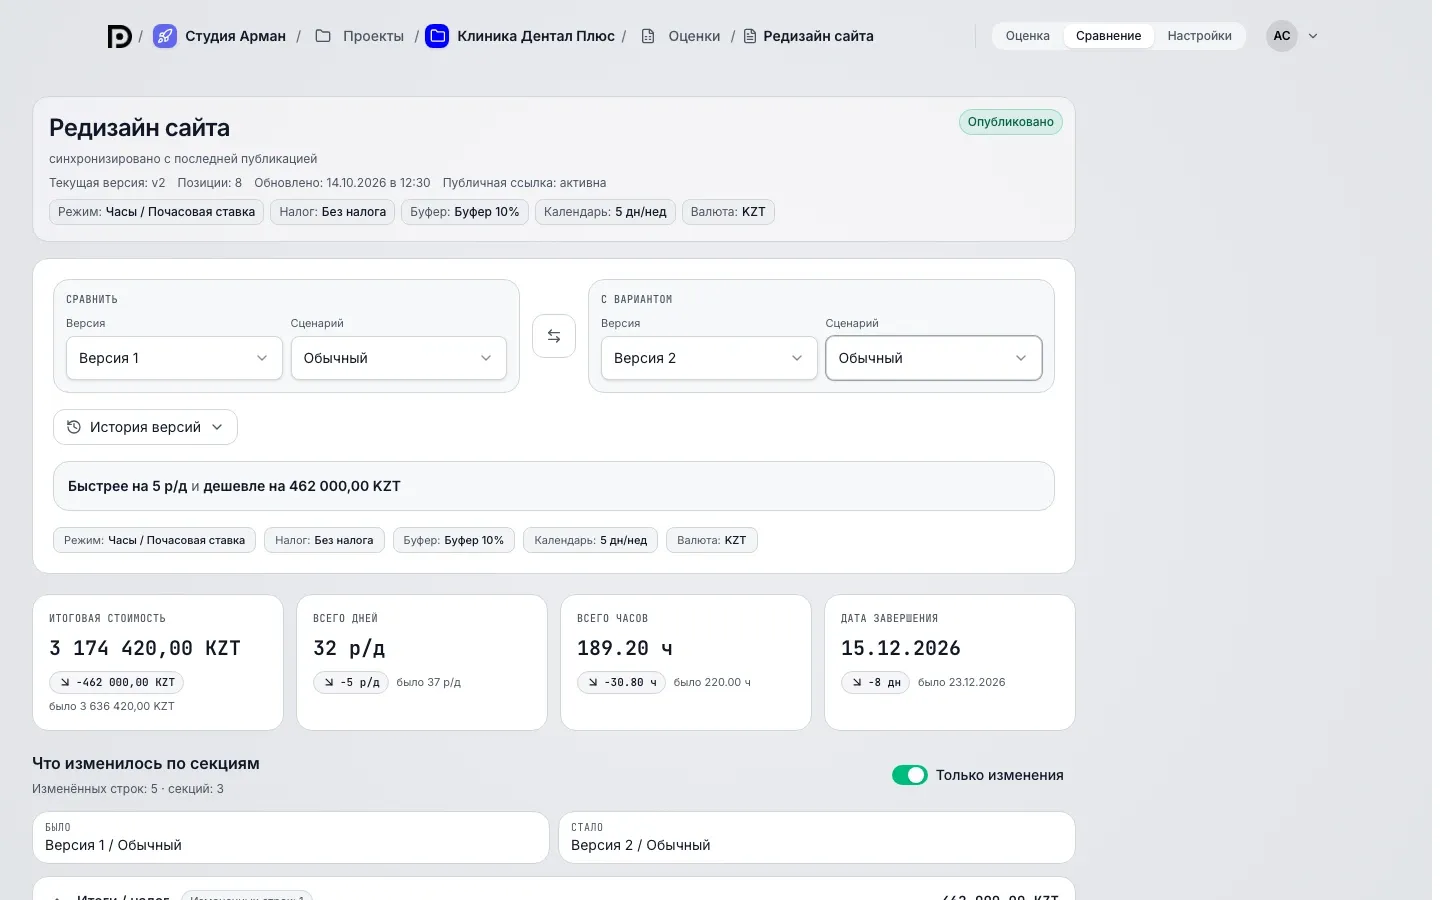Open the account menu chevron
The image size is (1440, 900).
click(x=1313, y=36)
